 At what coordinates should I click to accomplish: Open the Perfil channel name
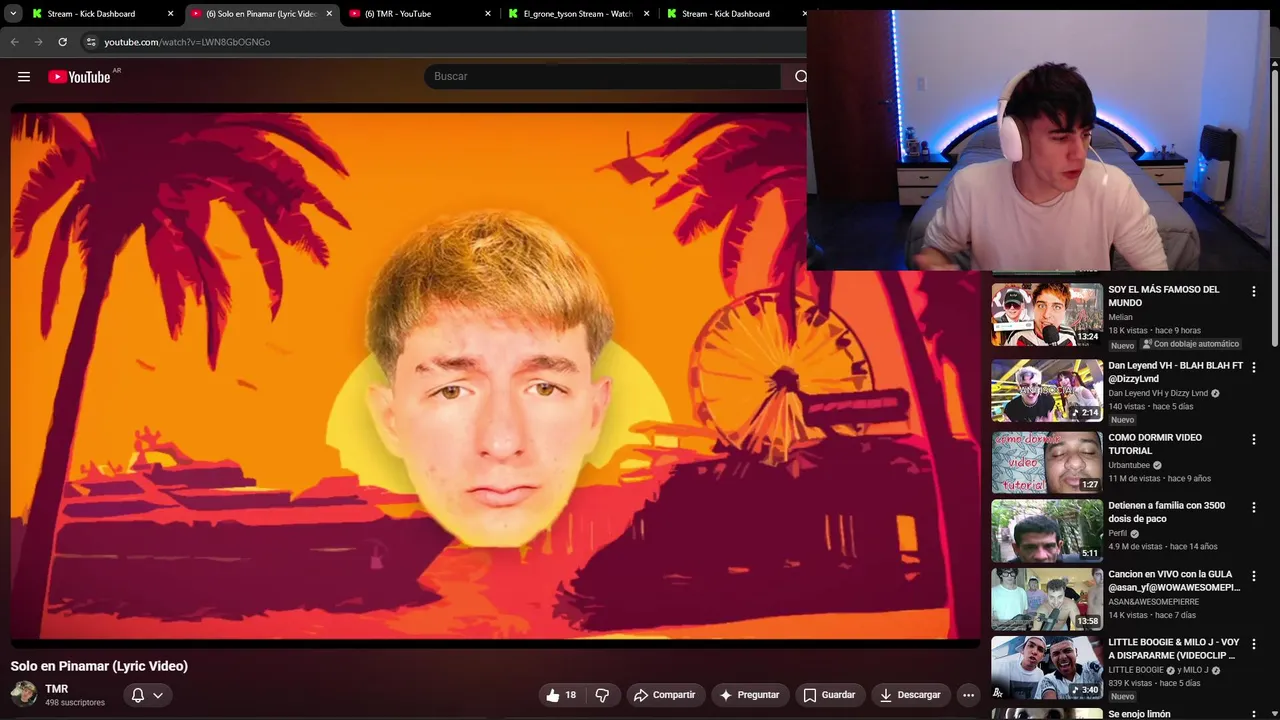click(x=1117, y=533)
